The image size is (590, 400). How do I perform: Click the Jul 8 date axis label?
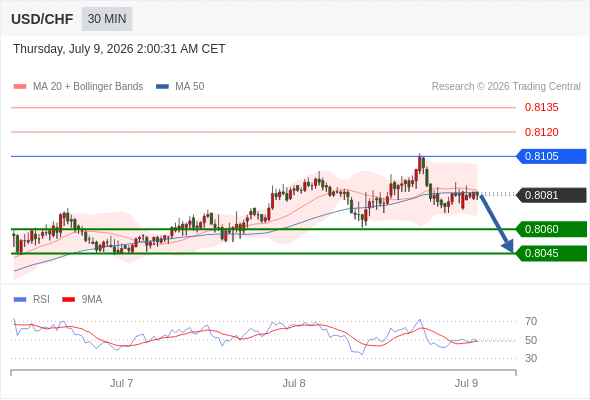tap(294, 383)
